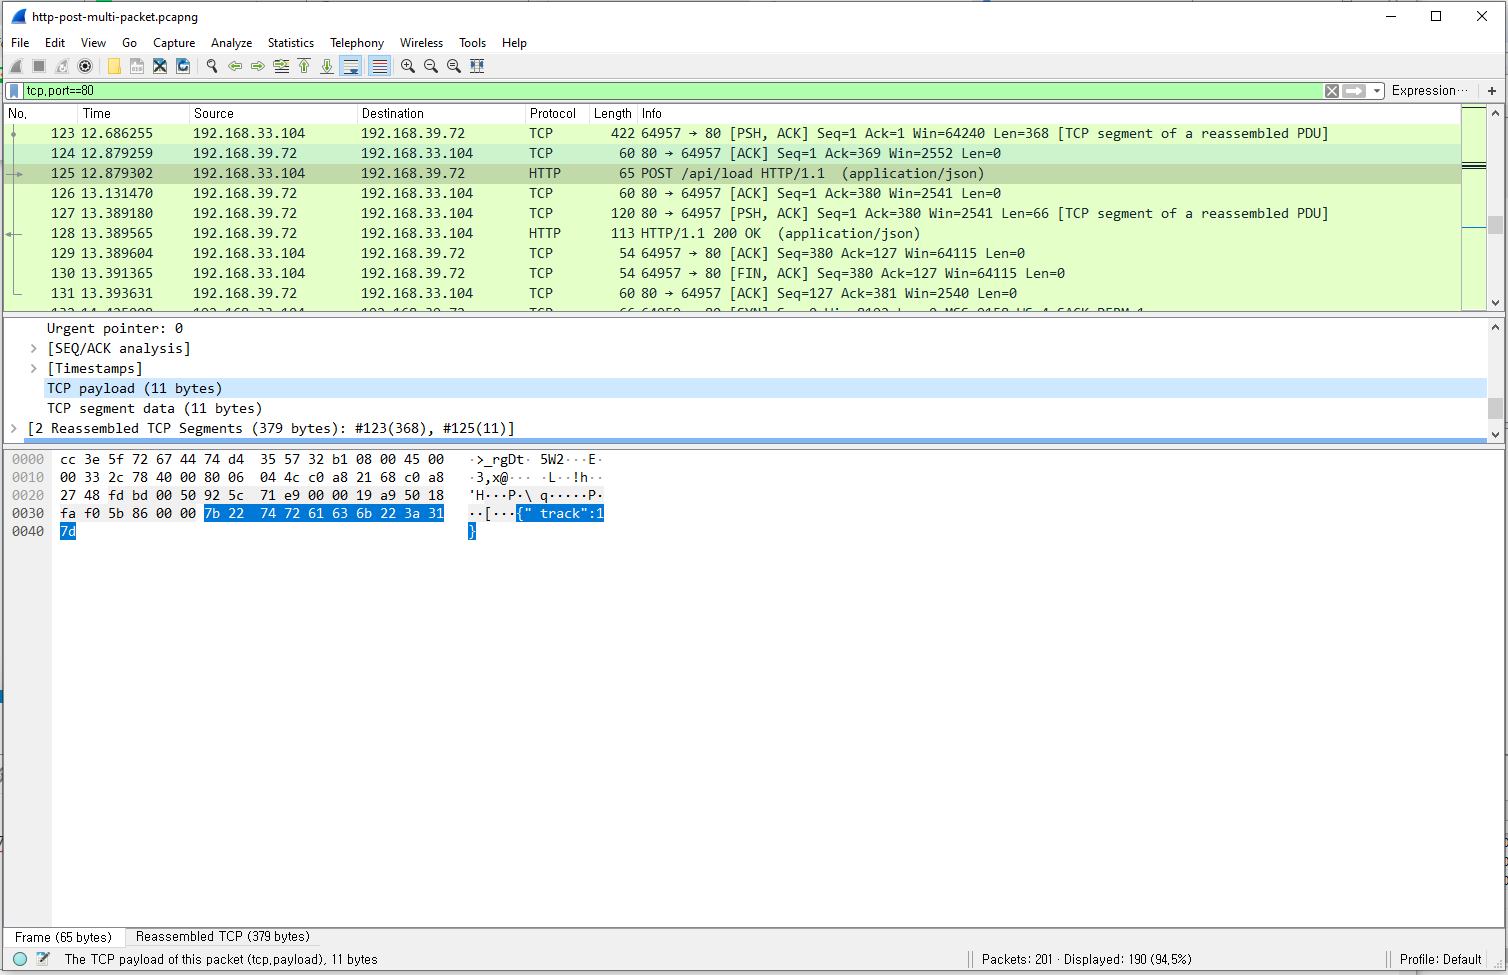
Task: Open capture options gear icon
Action: pos(85,66)
